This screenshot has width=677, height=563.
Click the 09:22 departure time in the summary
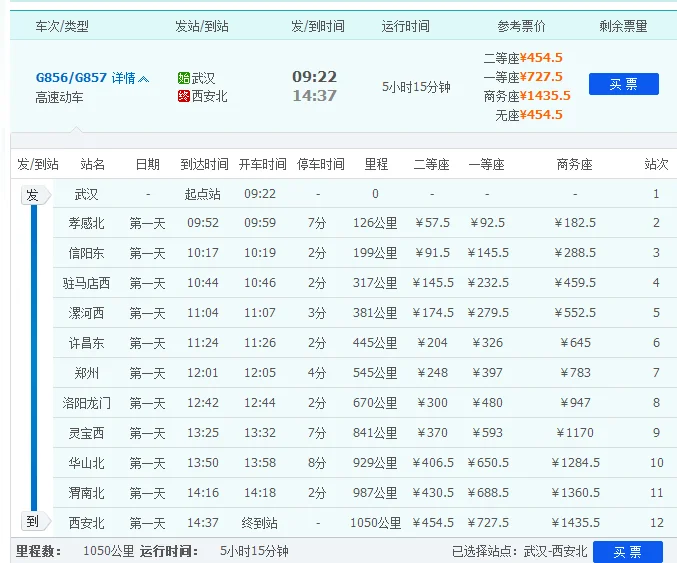point(314,77)
